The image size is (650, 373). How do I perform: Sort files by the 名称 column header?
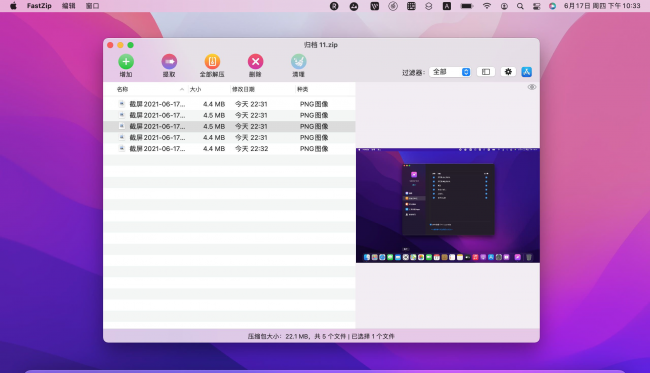pos(123,90)
